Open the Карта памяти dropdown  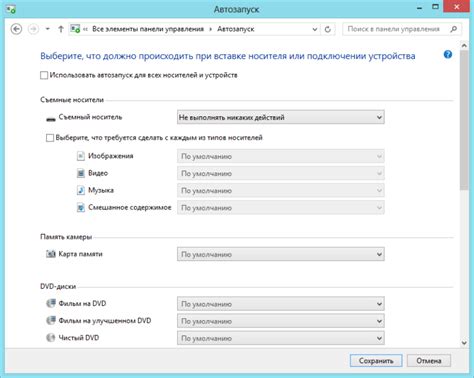pyautogui.click(x=281, y=254)
